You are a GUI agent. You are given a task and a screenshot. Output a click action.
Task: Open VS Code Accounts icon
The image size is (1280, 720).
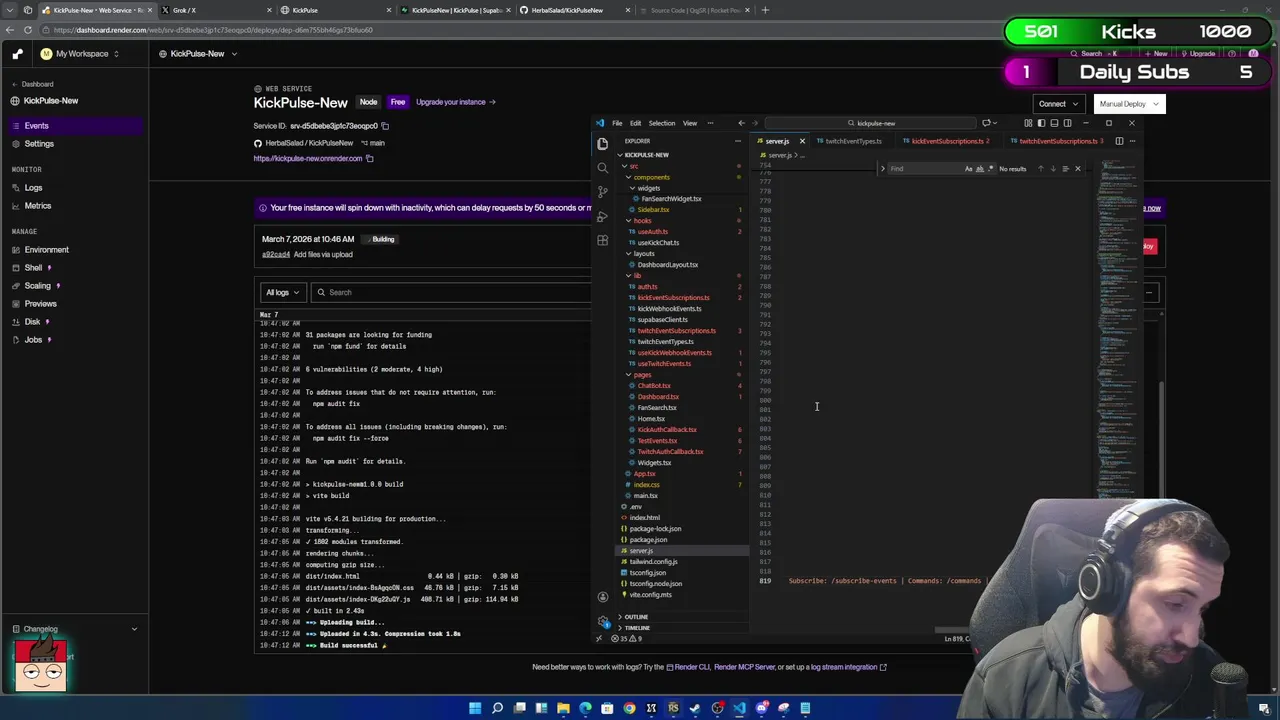tap(602, 597)
